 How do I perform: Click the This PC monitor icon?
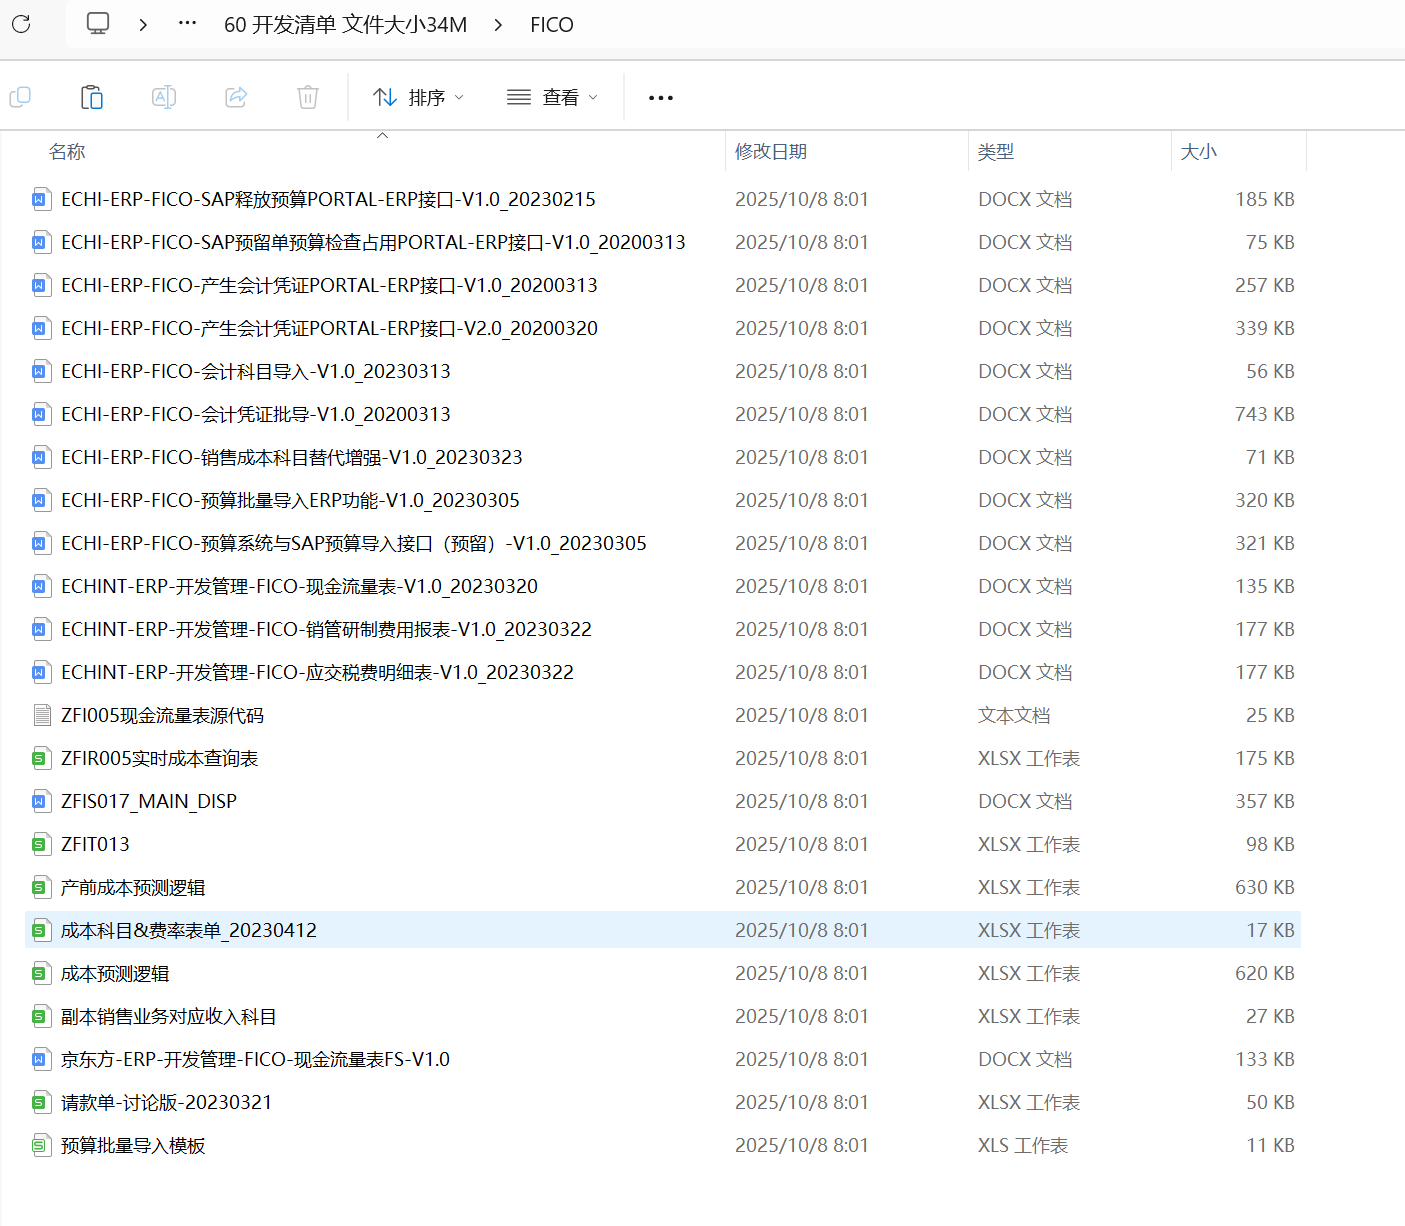point(98,24)
